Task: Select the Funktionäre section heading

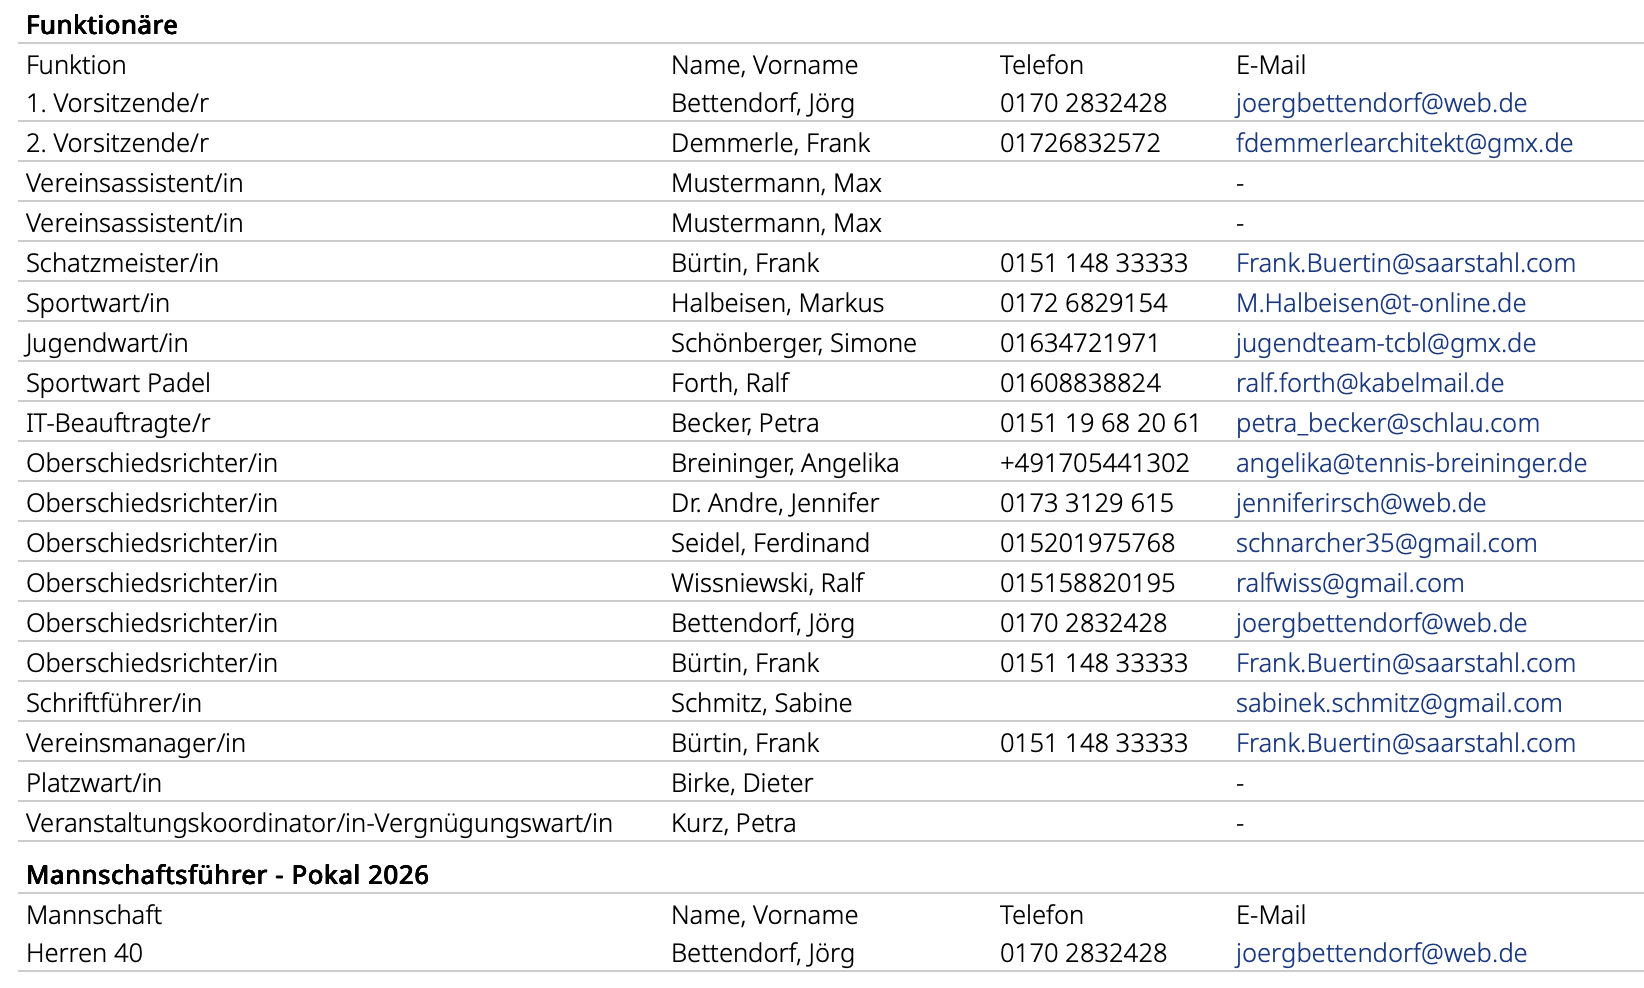Action: 102,25
